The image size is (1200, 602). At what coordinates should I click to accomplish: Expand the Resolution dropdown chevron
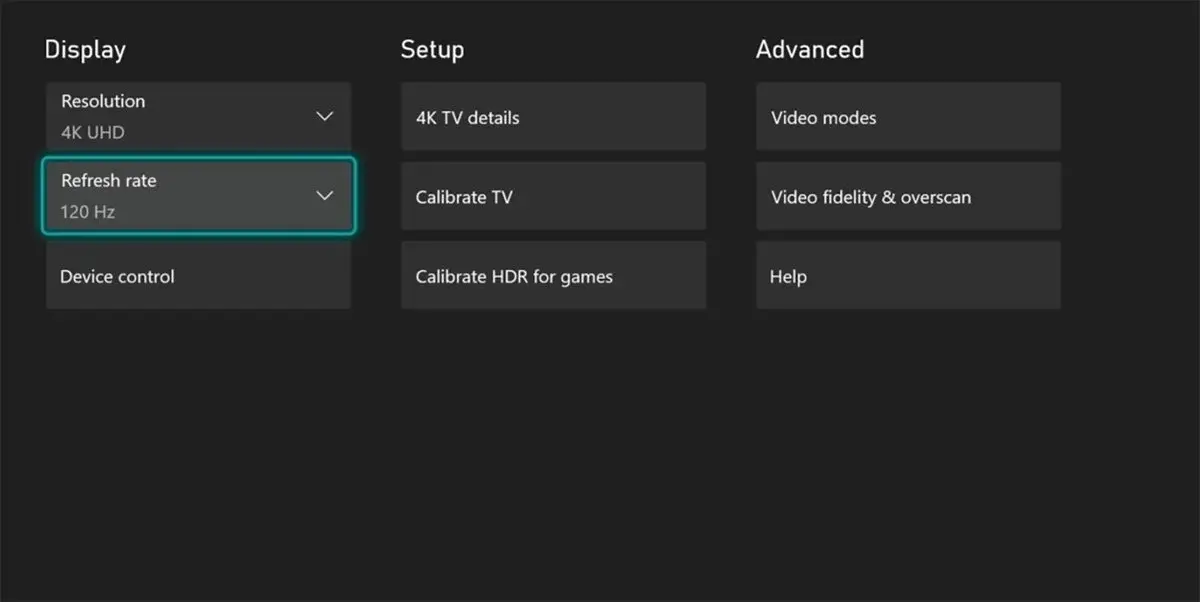point(324,116)
